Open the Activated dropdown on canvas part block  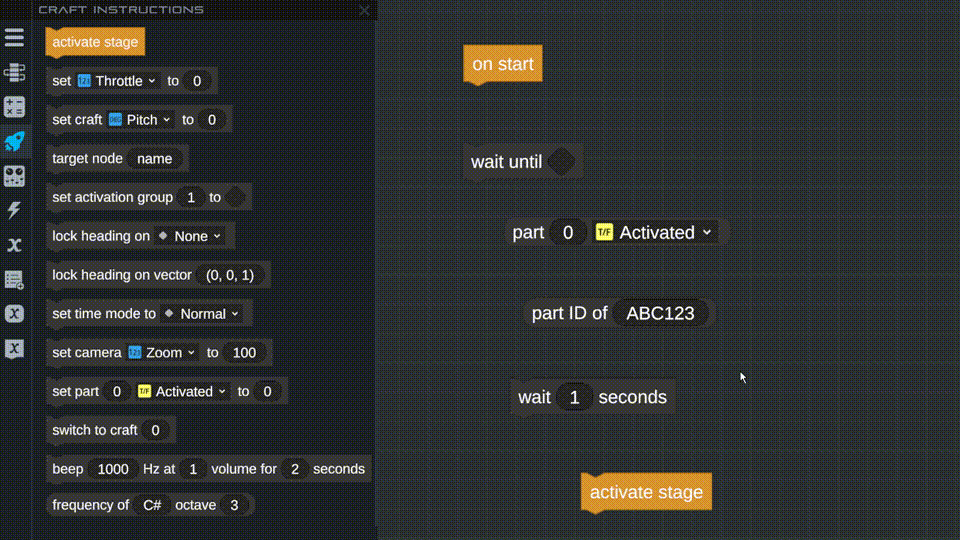point(664,233)
